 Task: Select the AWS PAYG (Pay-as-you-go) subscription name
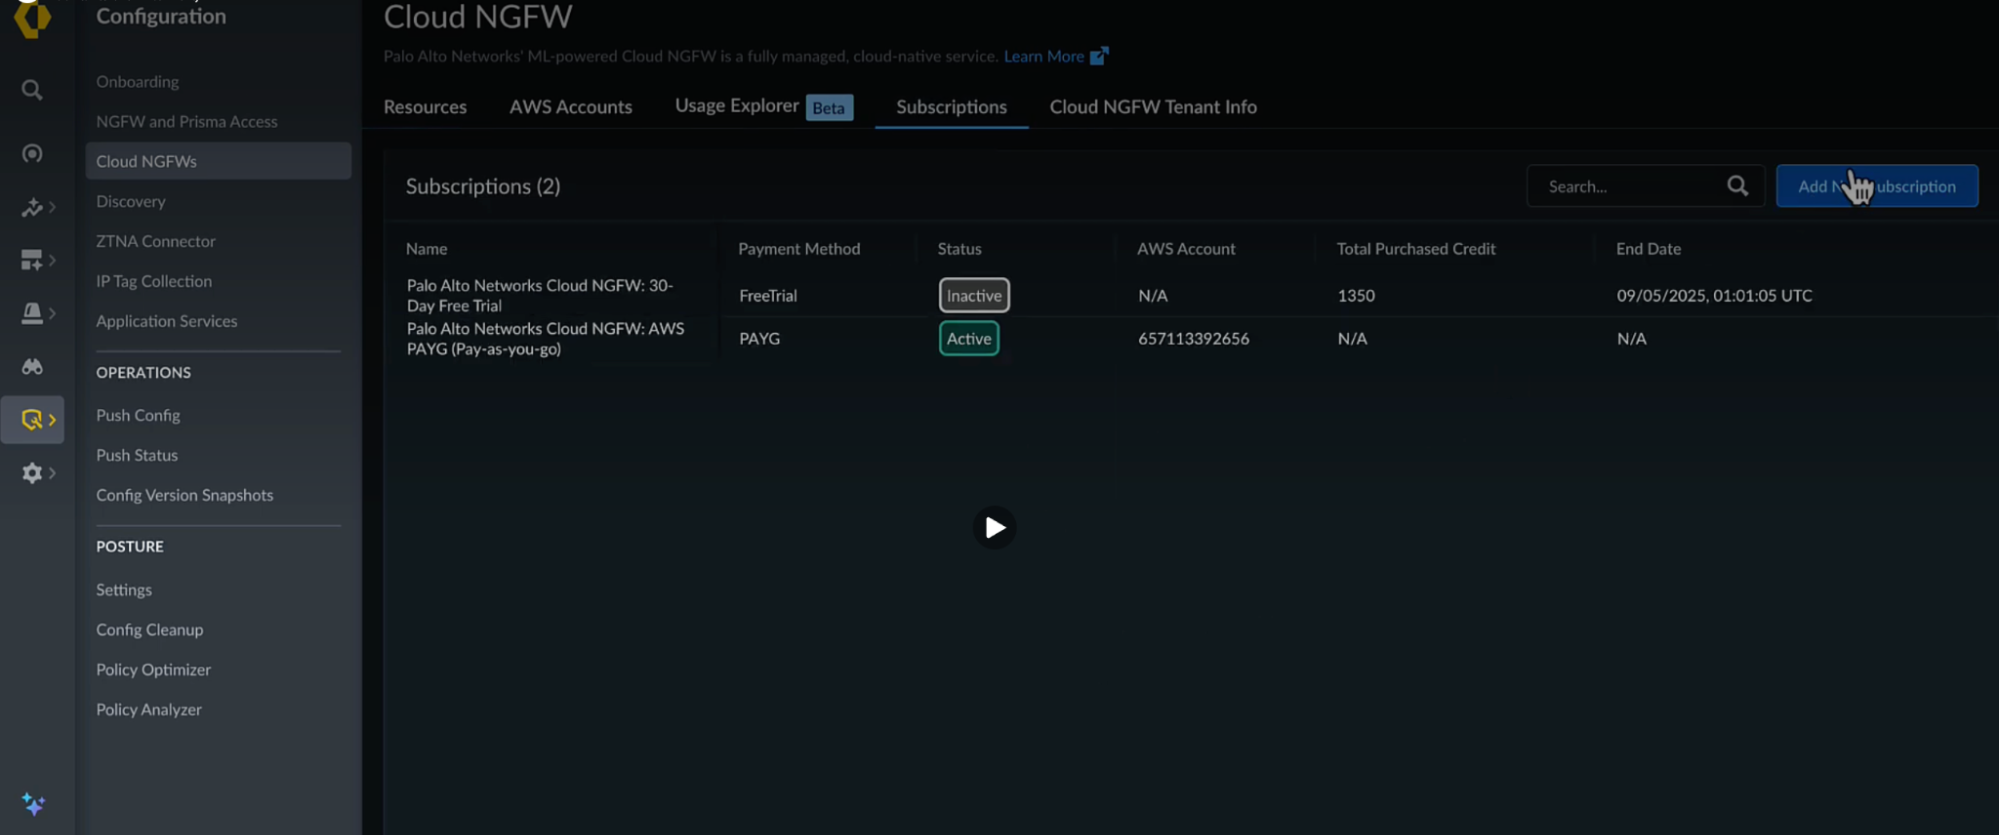(x=546, y=339)
